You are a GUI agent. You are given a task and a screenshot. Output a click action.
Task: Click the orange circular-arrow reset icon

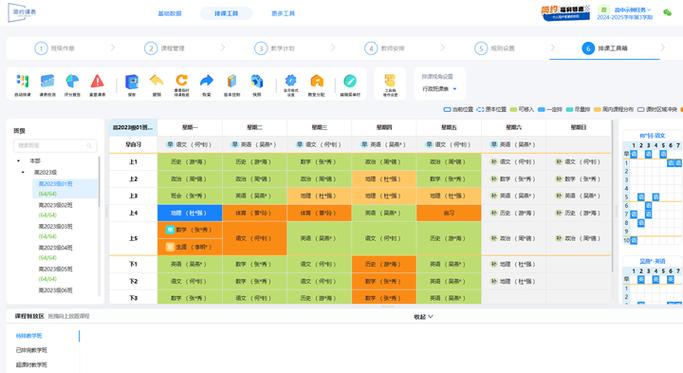[182, 81]
